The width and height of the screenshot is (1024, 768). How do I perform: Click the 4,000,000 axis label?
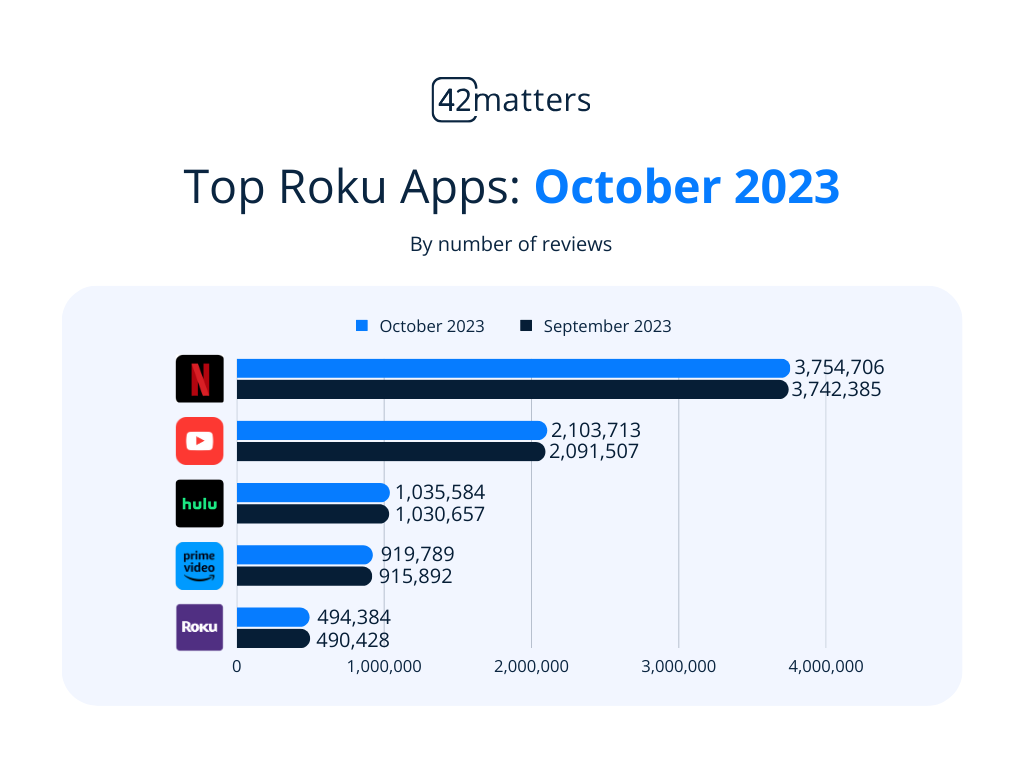(x=826, y=666)
